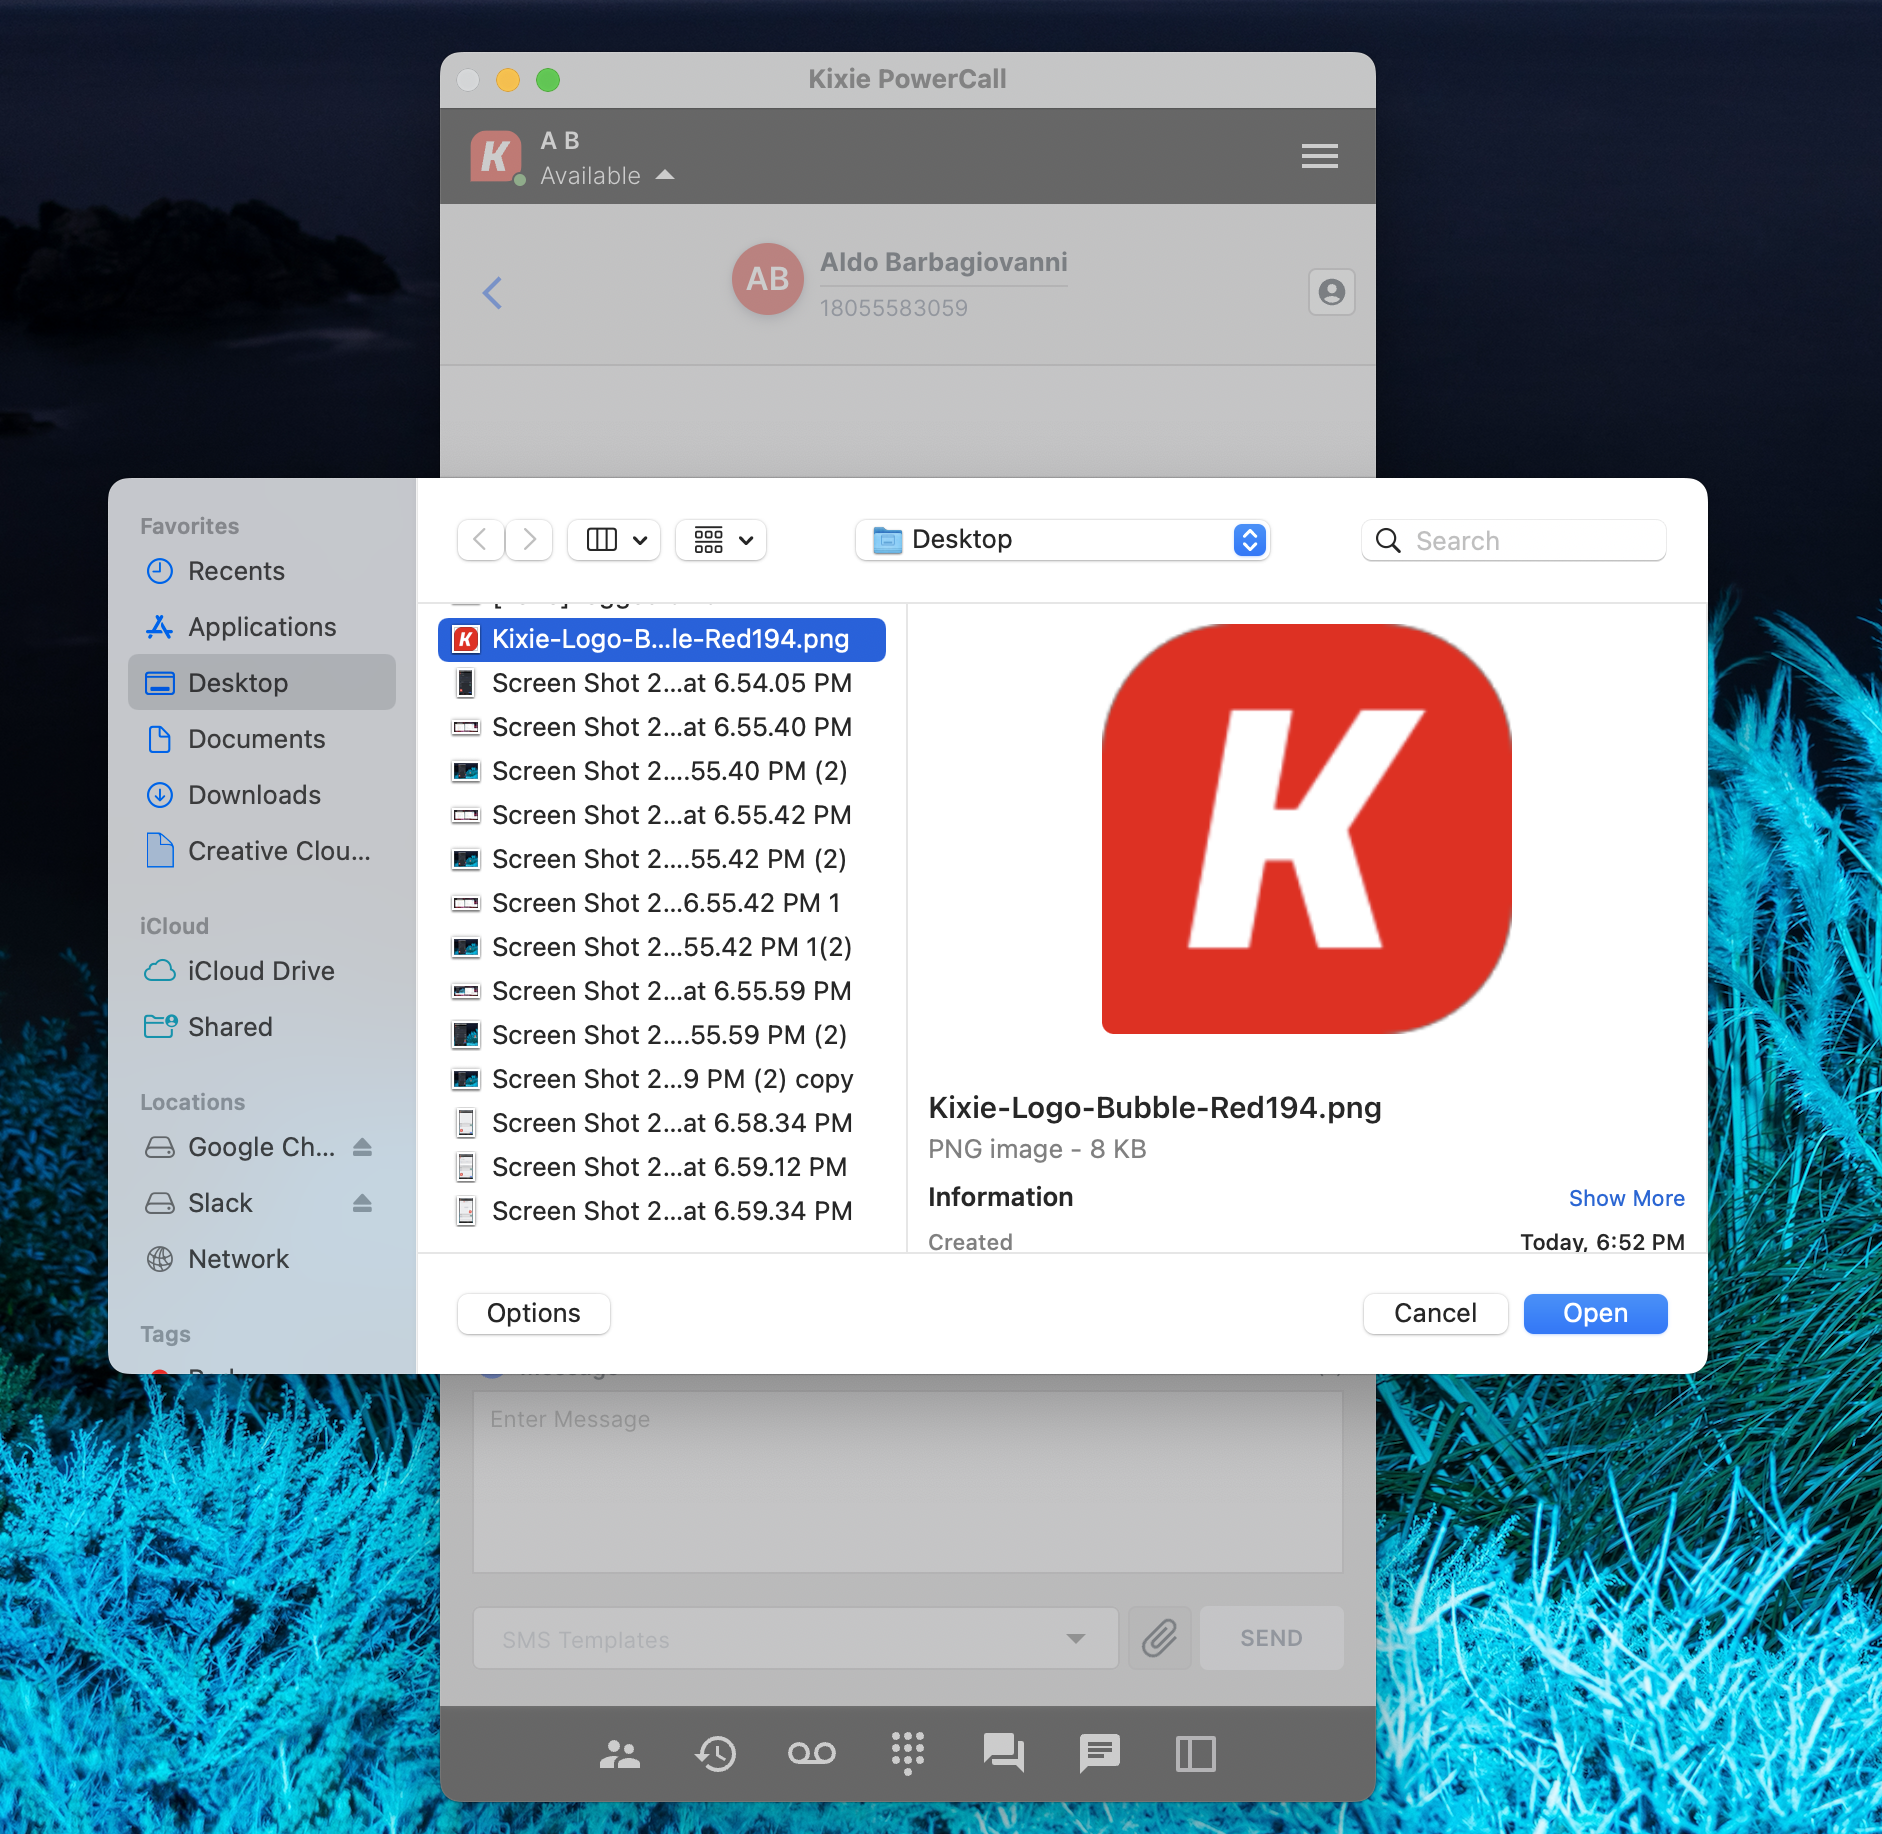
Task: Select Screen Shot 2....55.59 PM (2)
Action: 662,1035
